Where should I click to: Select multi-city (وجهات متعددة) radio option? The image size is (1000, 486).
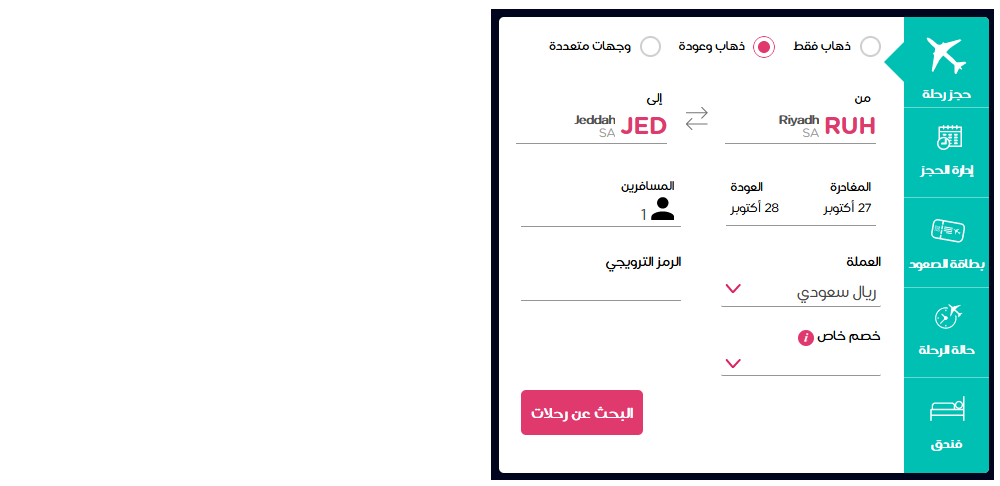click(651, 47)
